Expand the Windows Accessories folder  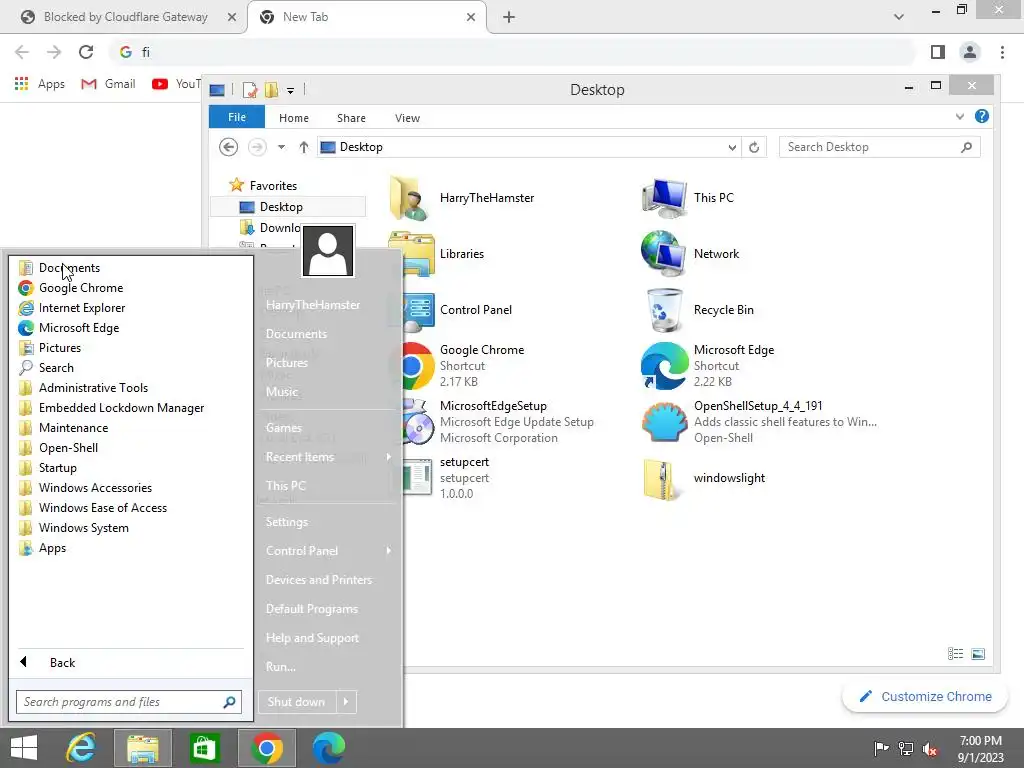pos(95,488)
